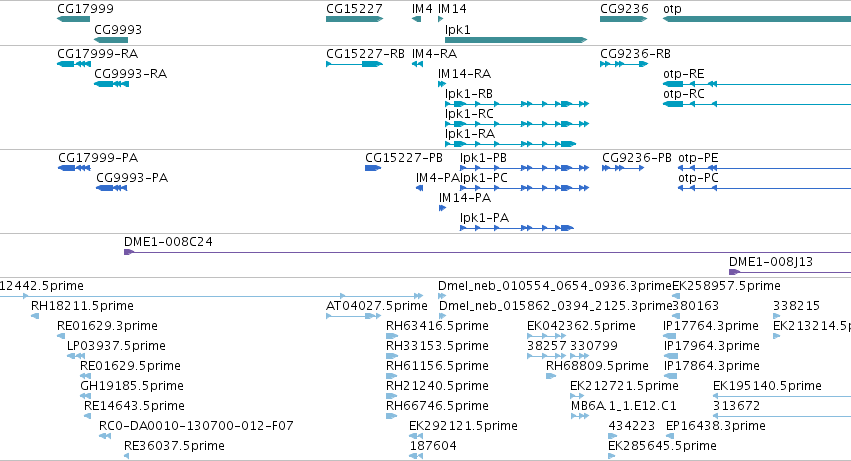The height and width of the screenshot is (461, 851).
Task: Click the RH66746.5prime EST label
Action: (x=437, y=406)
